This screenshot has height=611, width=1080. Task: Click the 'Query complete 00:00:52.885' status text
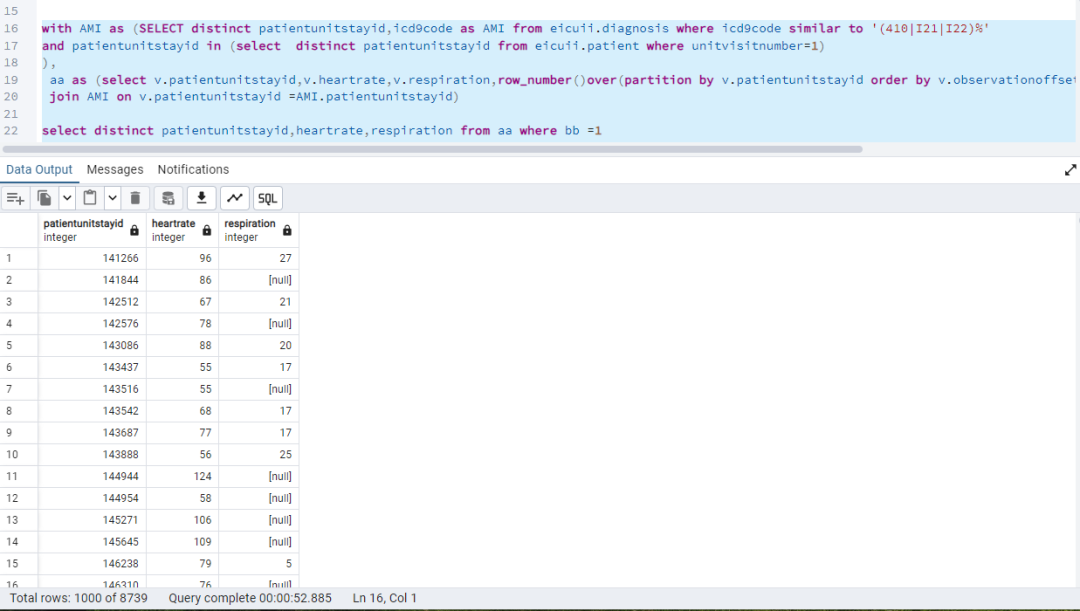pyautogui.click(x=250, y=598)
